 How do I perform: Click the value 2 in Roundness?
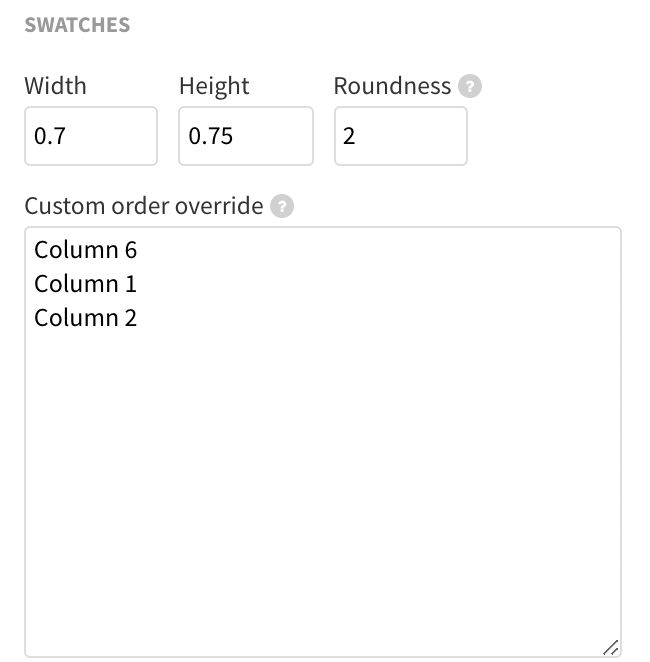349,136
